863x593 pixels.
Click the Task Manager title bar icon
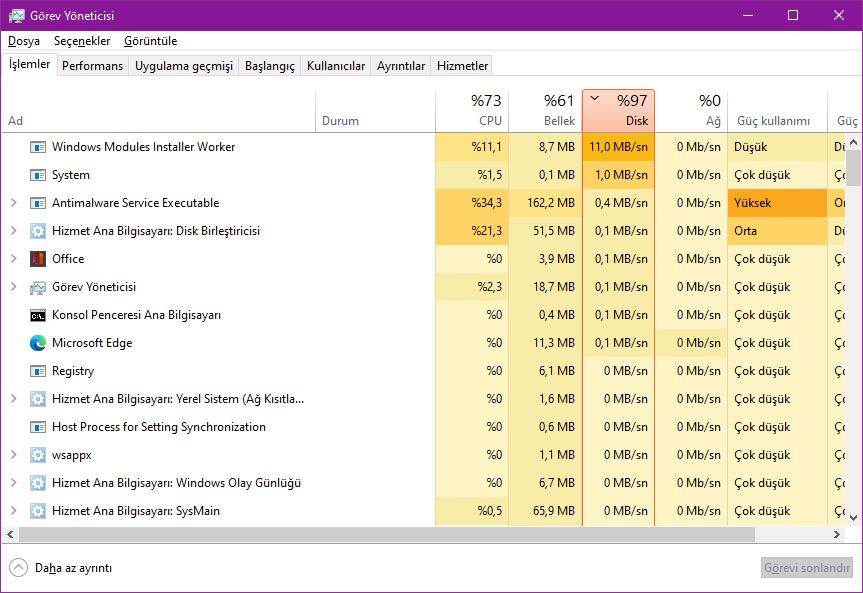click(x=17, y=15)
